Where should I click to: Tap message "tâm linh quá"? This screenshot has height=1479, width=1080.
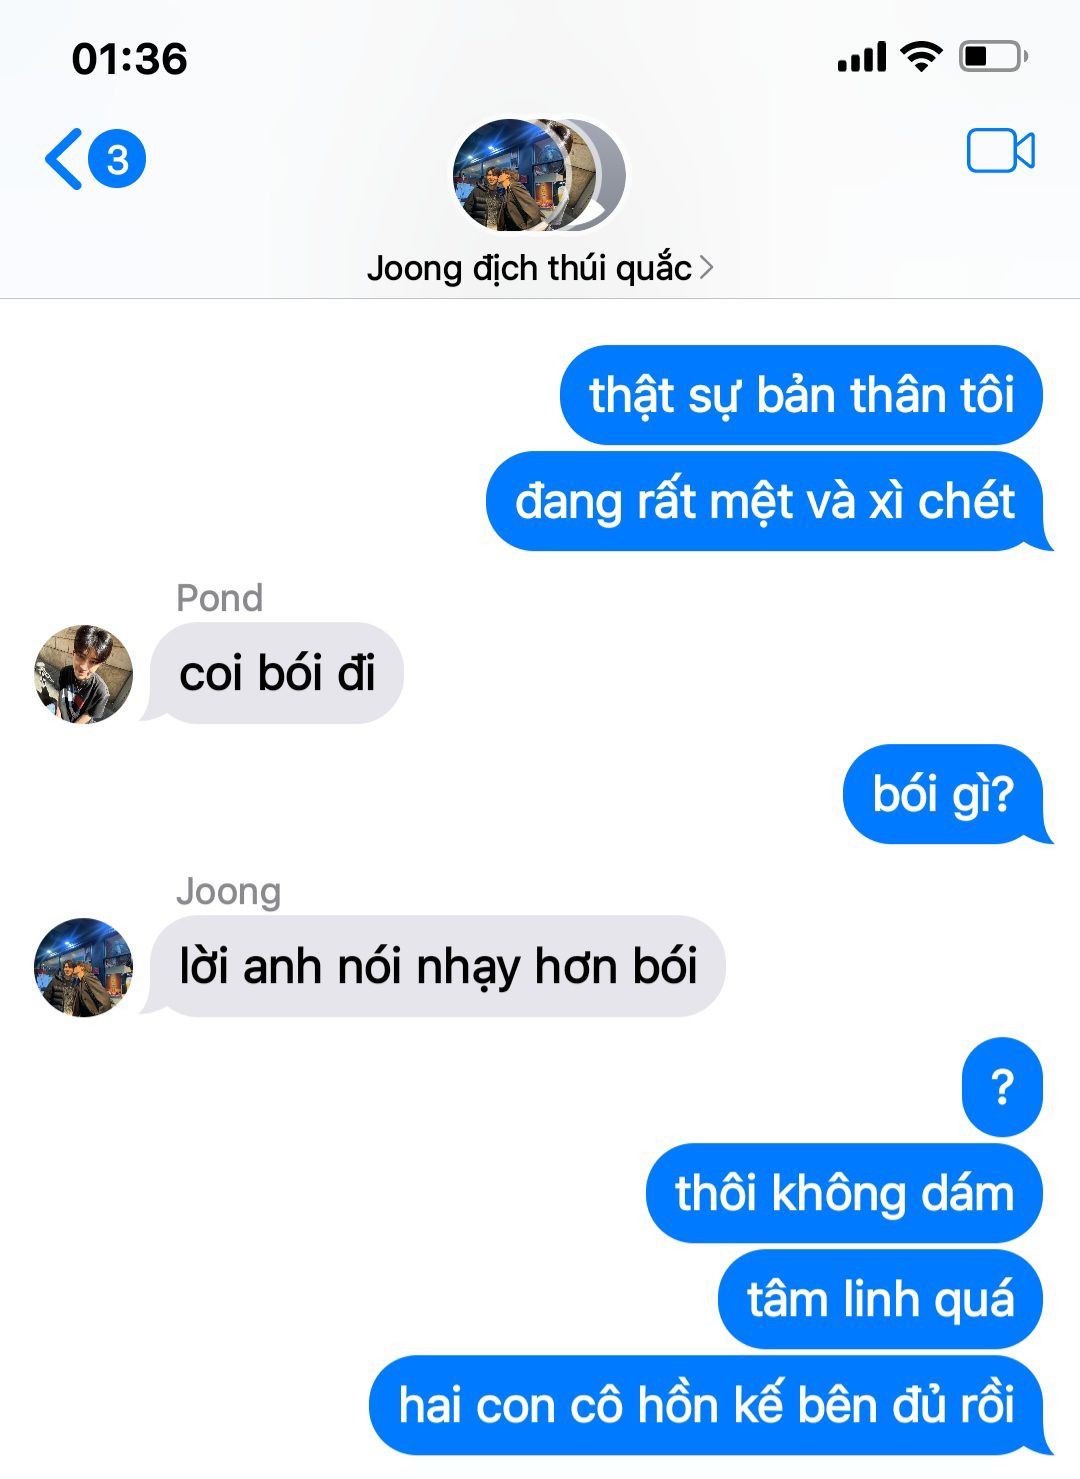[x=880, y=1299]
